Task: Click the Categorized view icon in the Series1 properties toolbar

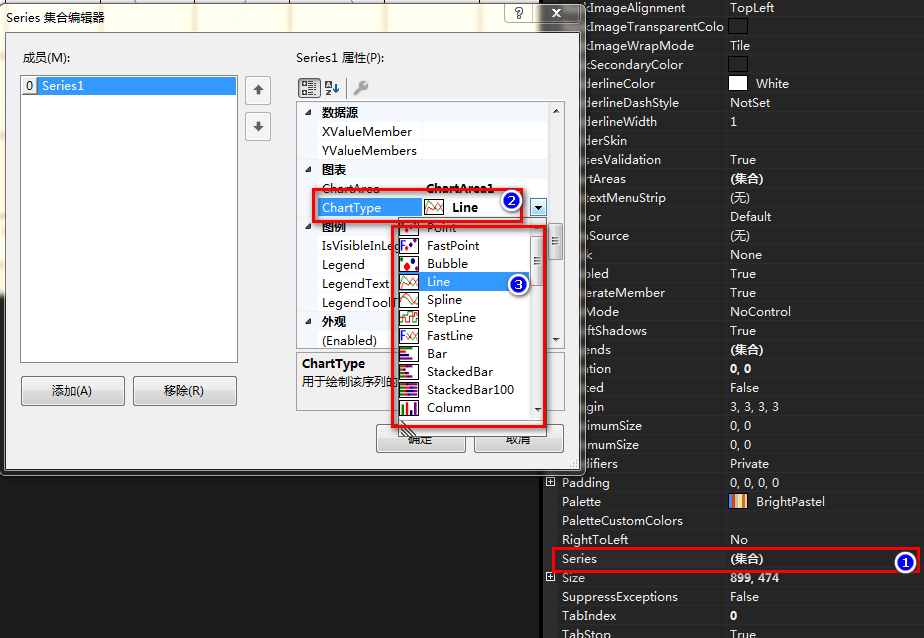Action: (x=309, y=88)
